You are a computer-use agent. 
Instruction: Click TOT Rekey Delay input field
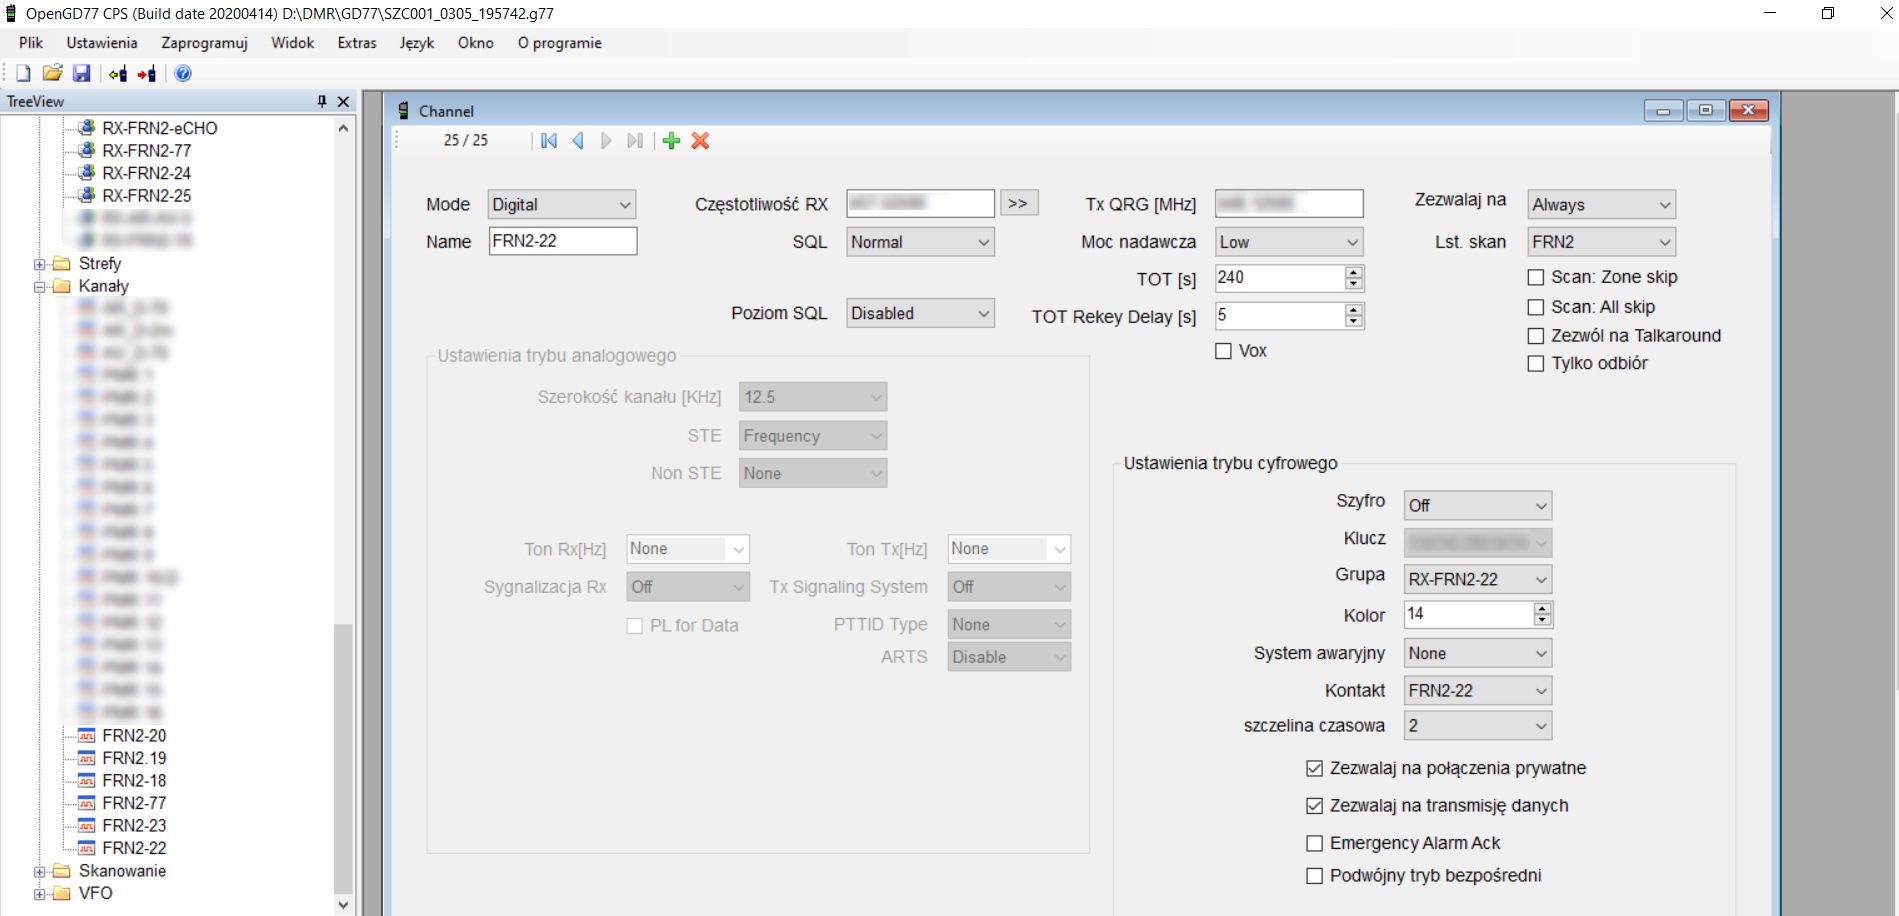pyautogui.click(x=1279, y=316)
